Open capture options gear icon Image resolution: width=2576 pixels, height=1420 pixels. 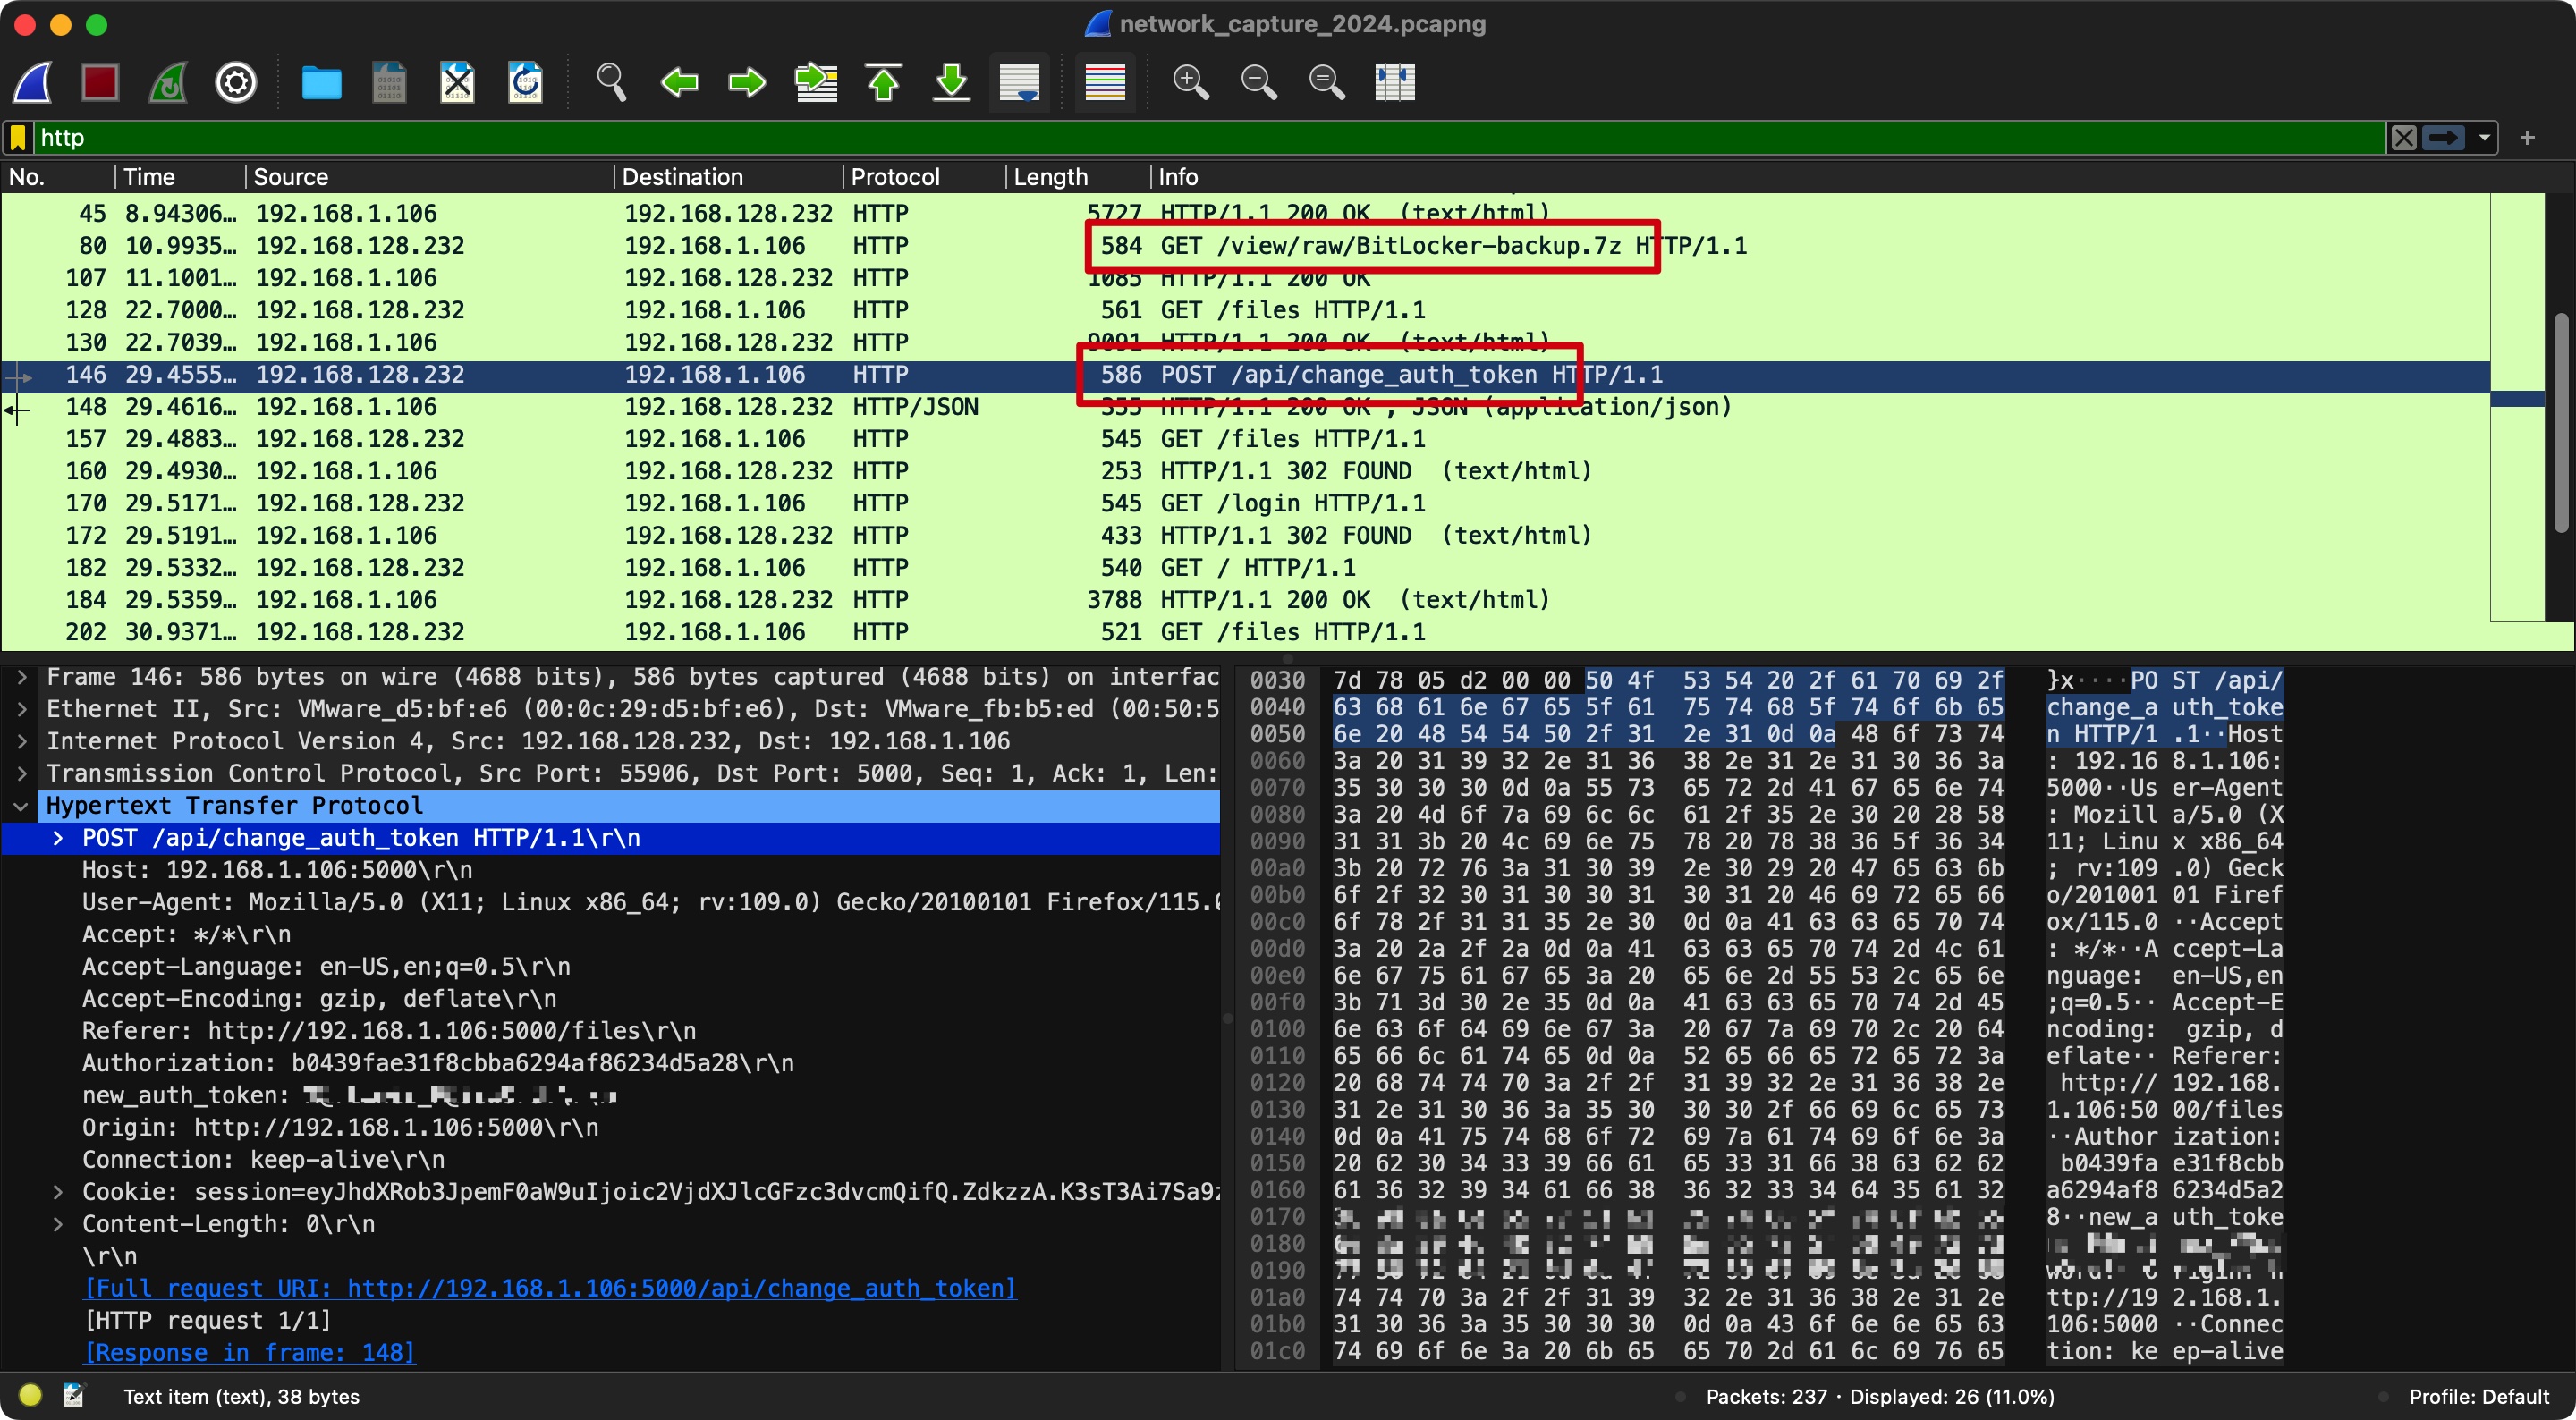[x=236, y=82]
